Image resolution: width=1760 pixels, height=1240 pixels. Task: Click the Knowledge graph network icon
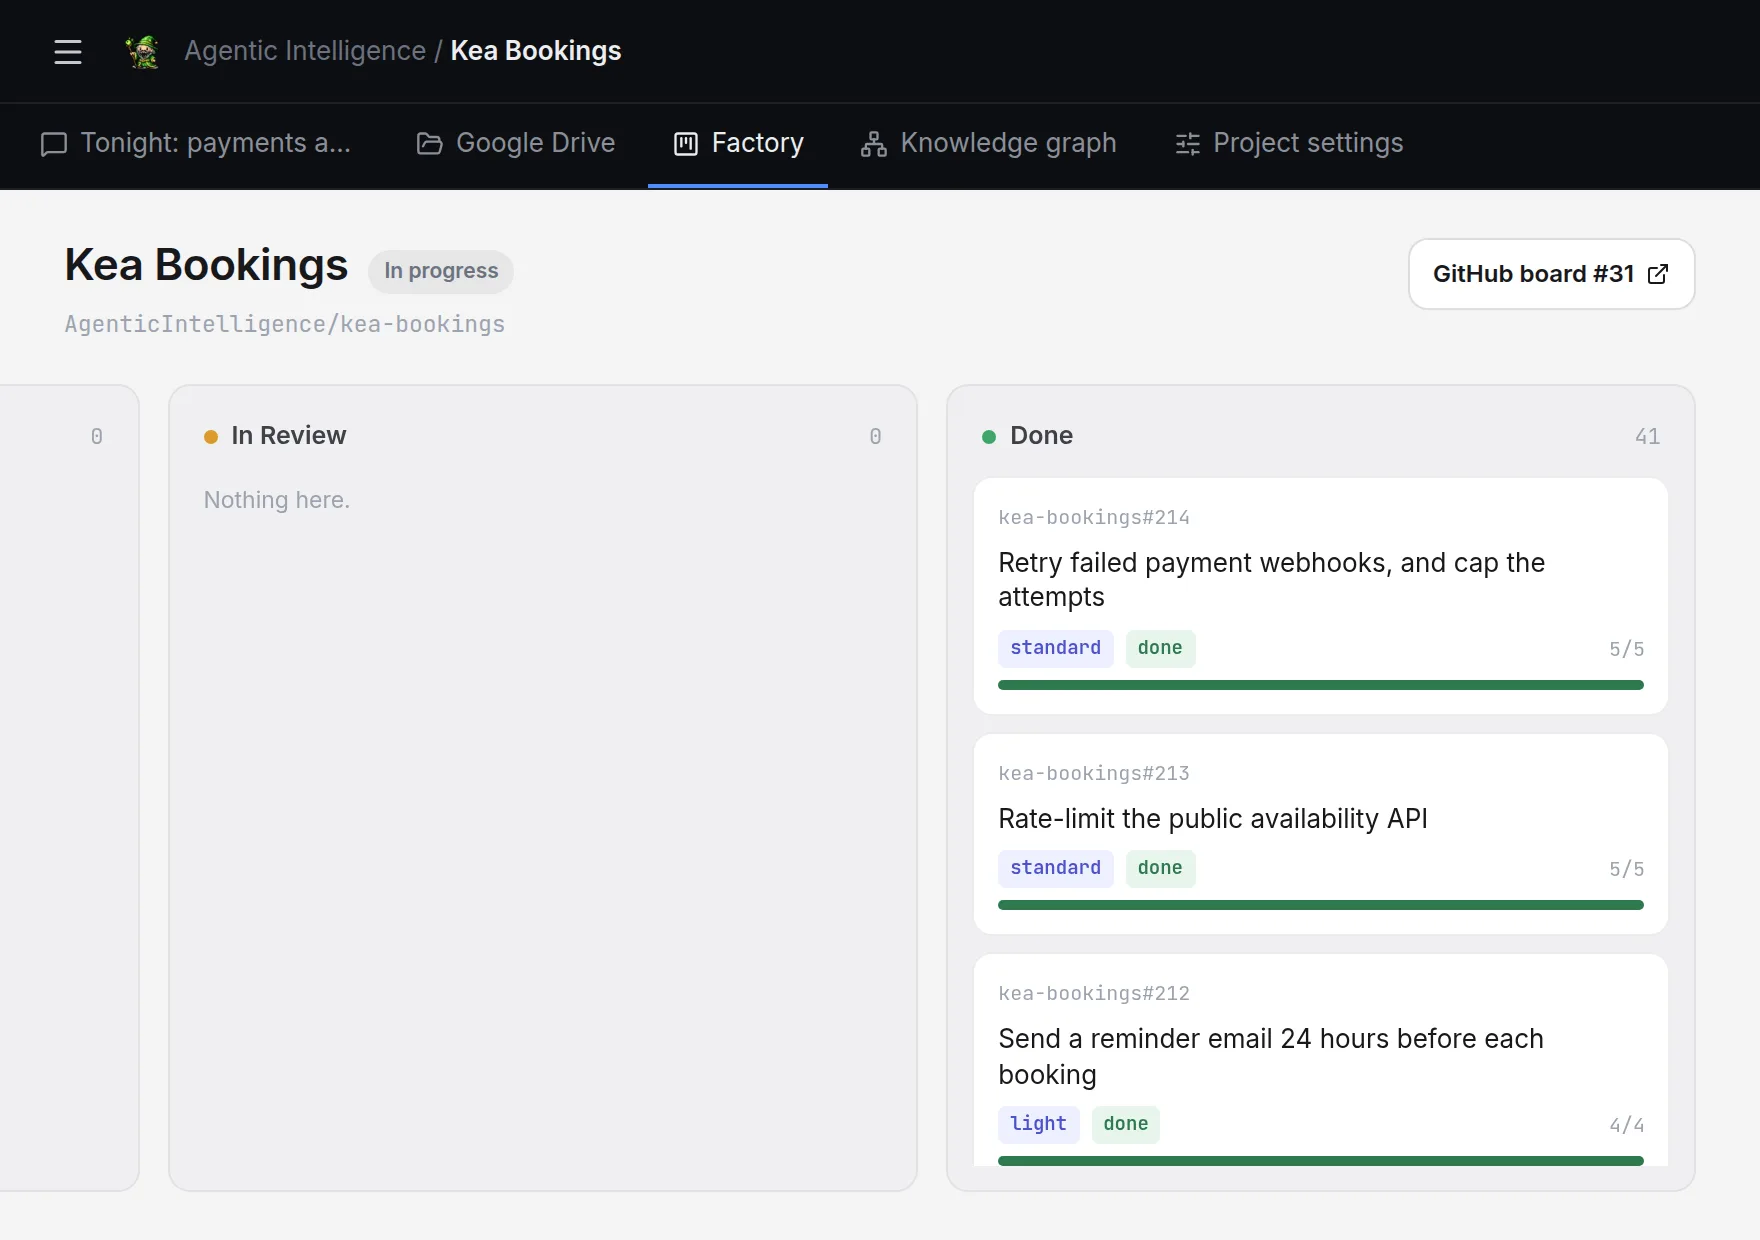point(874,144)
